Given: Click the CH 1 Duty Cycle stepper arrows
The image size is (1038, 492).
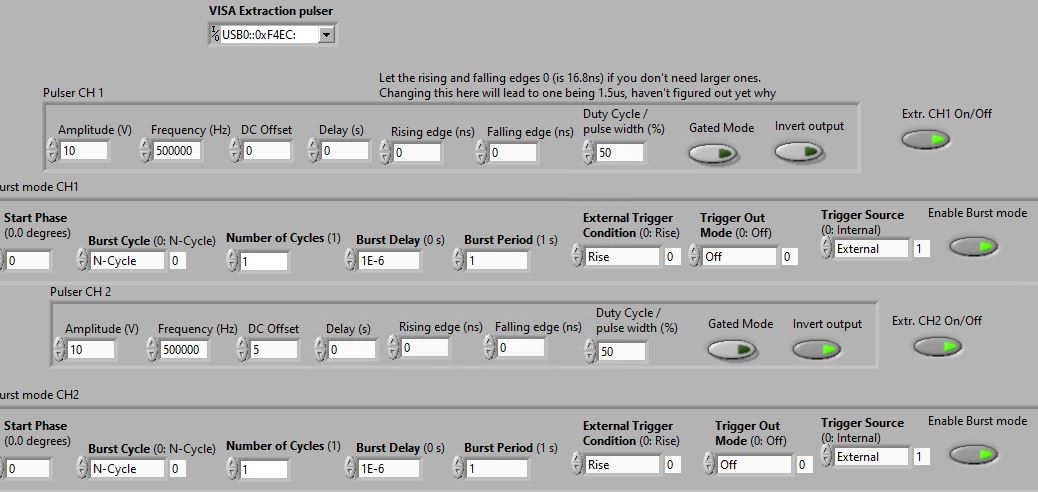Looking at the screenshot, I should click(x=589, y=153).
